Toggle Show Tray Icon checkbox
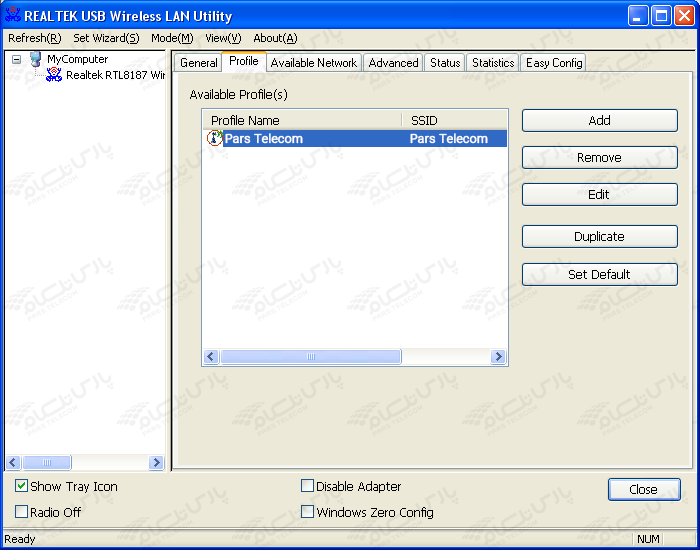This screenshot has width=700, height=550. 21,486
